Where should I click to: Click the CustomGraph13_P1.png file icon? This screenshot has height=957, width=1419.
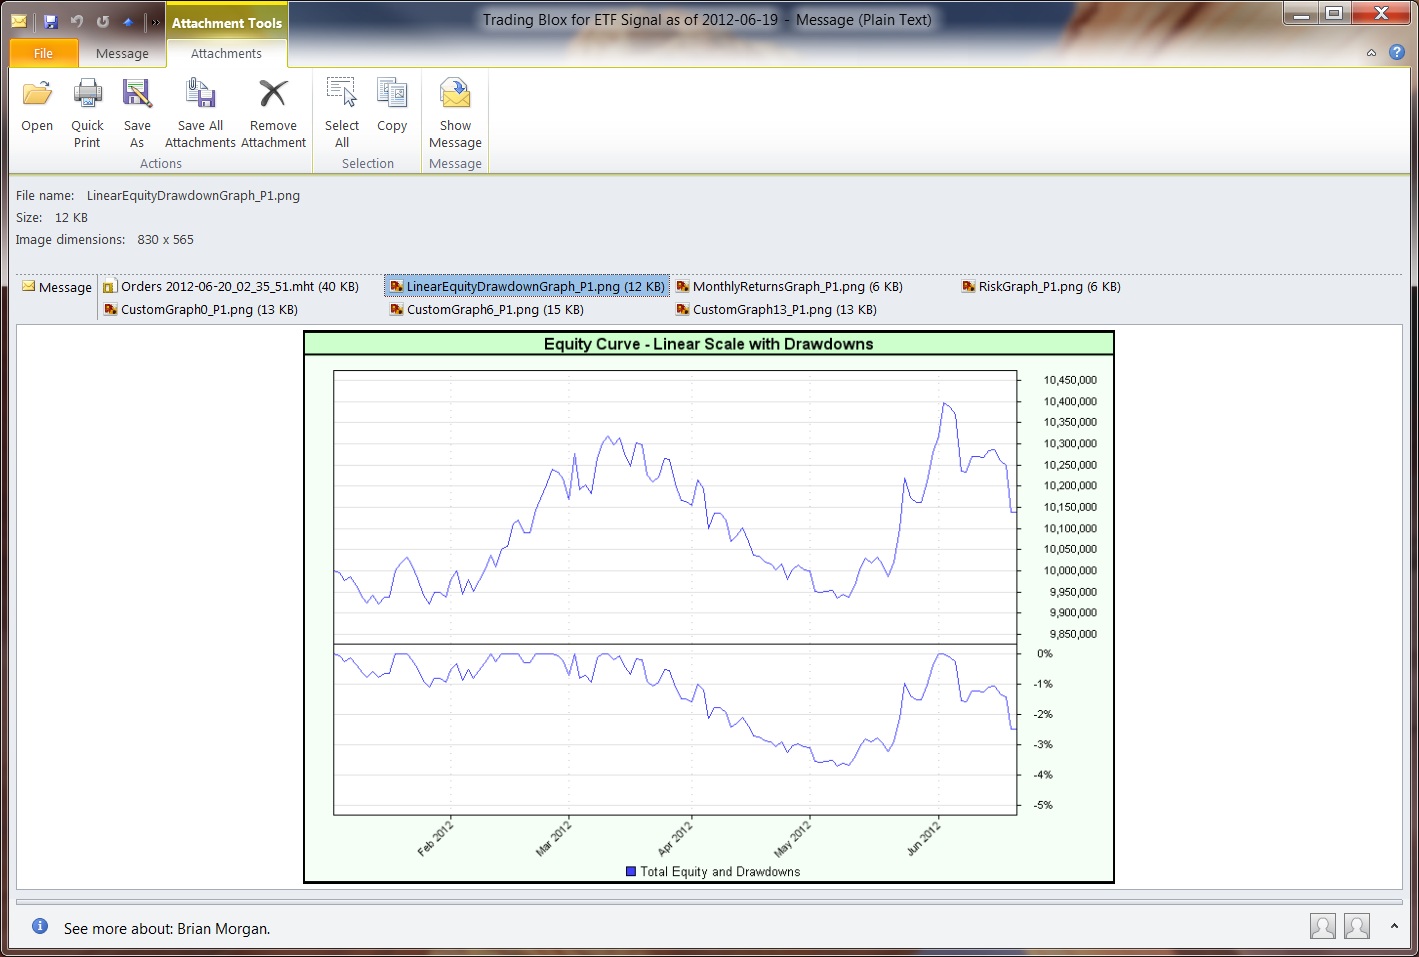click(x=683, y=309)
